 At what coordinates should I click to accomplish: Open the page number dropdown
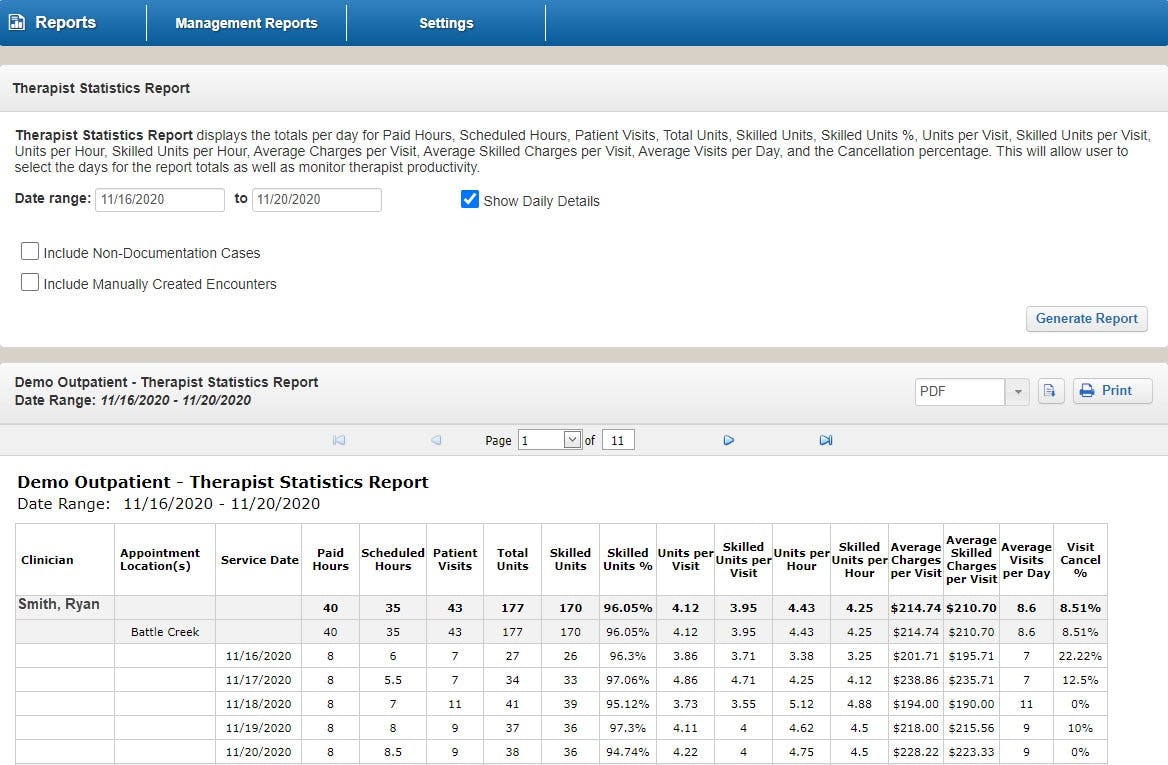tap(572, 439)
